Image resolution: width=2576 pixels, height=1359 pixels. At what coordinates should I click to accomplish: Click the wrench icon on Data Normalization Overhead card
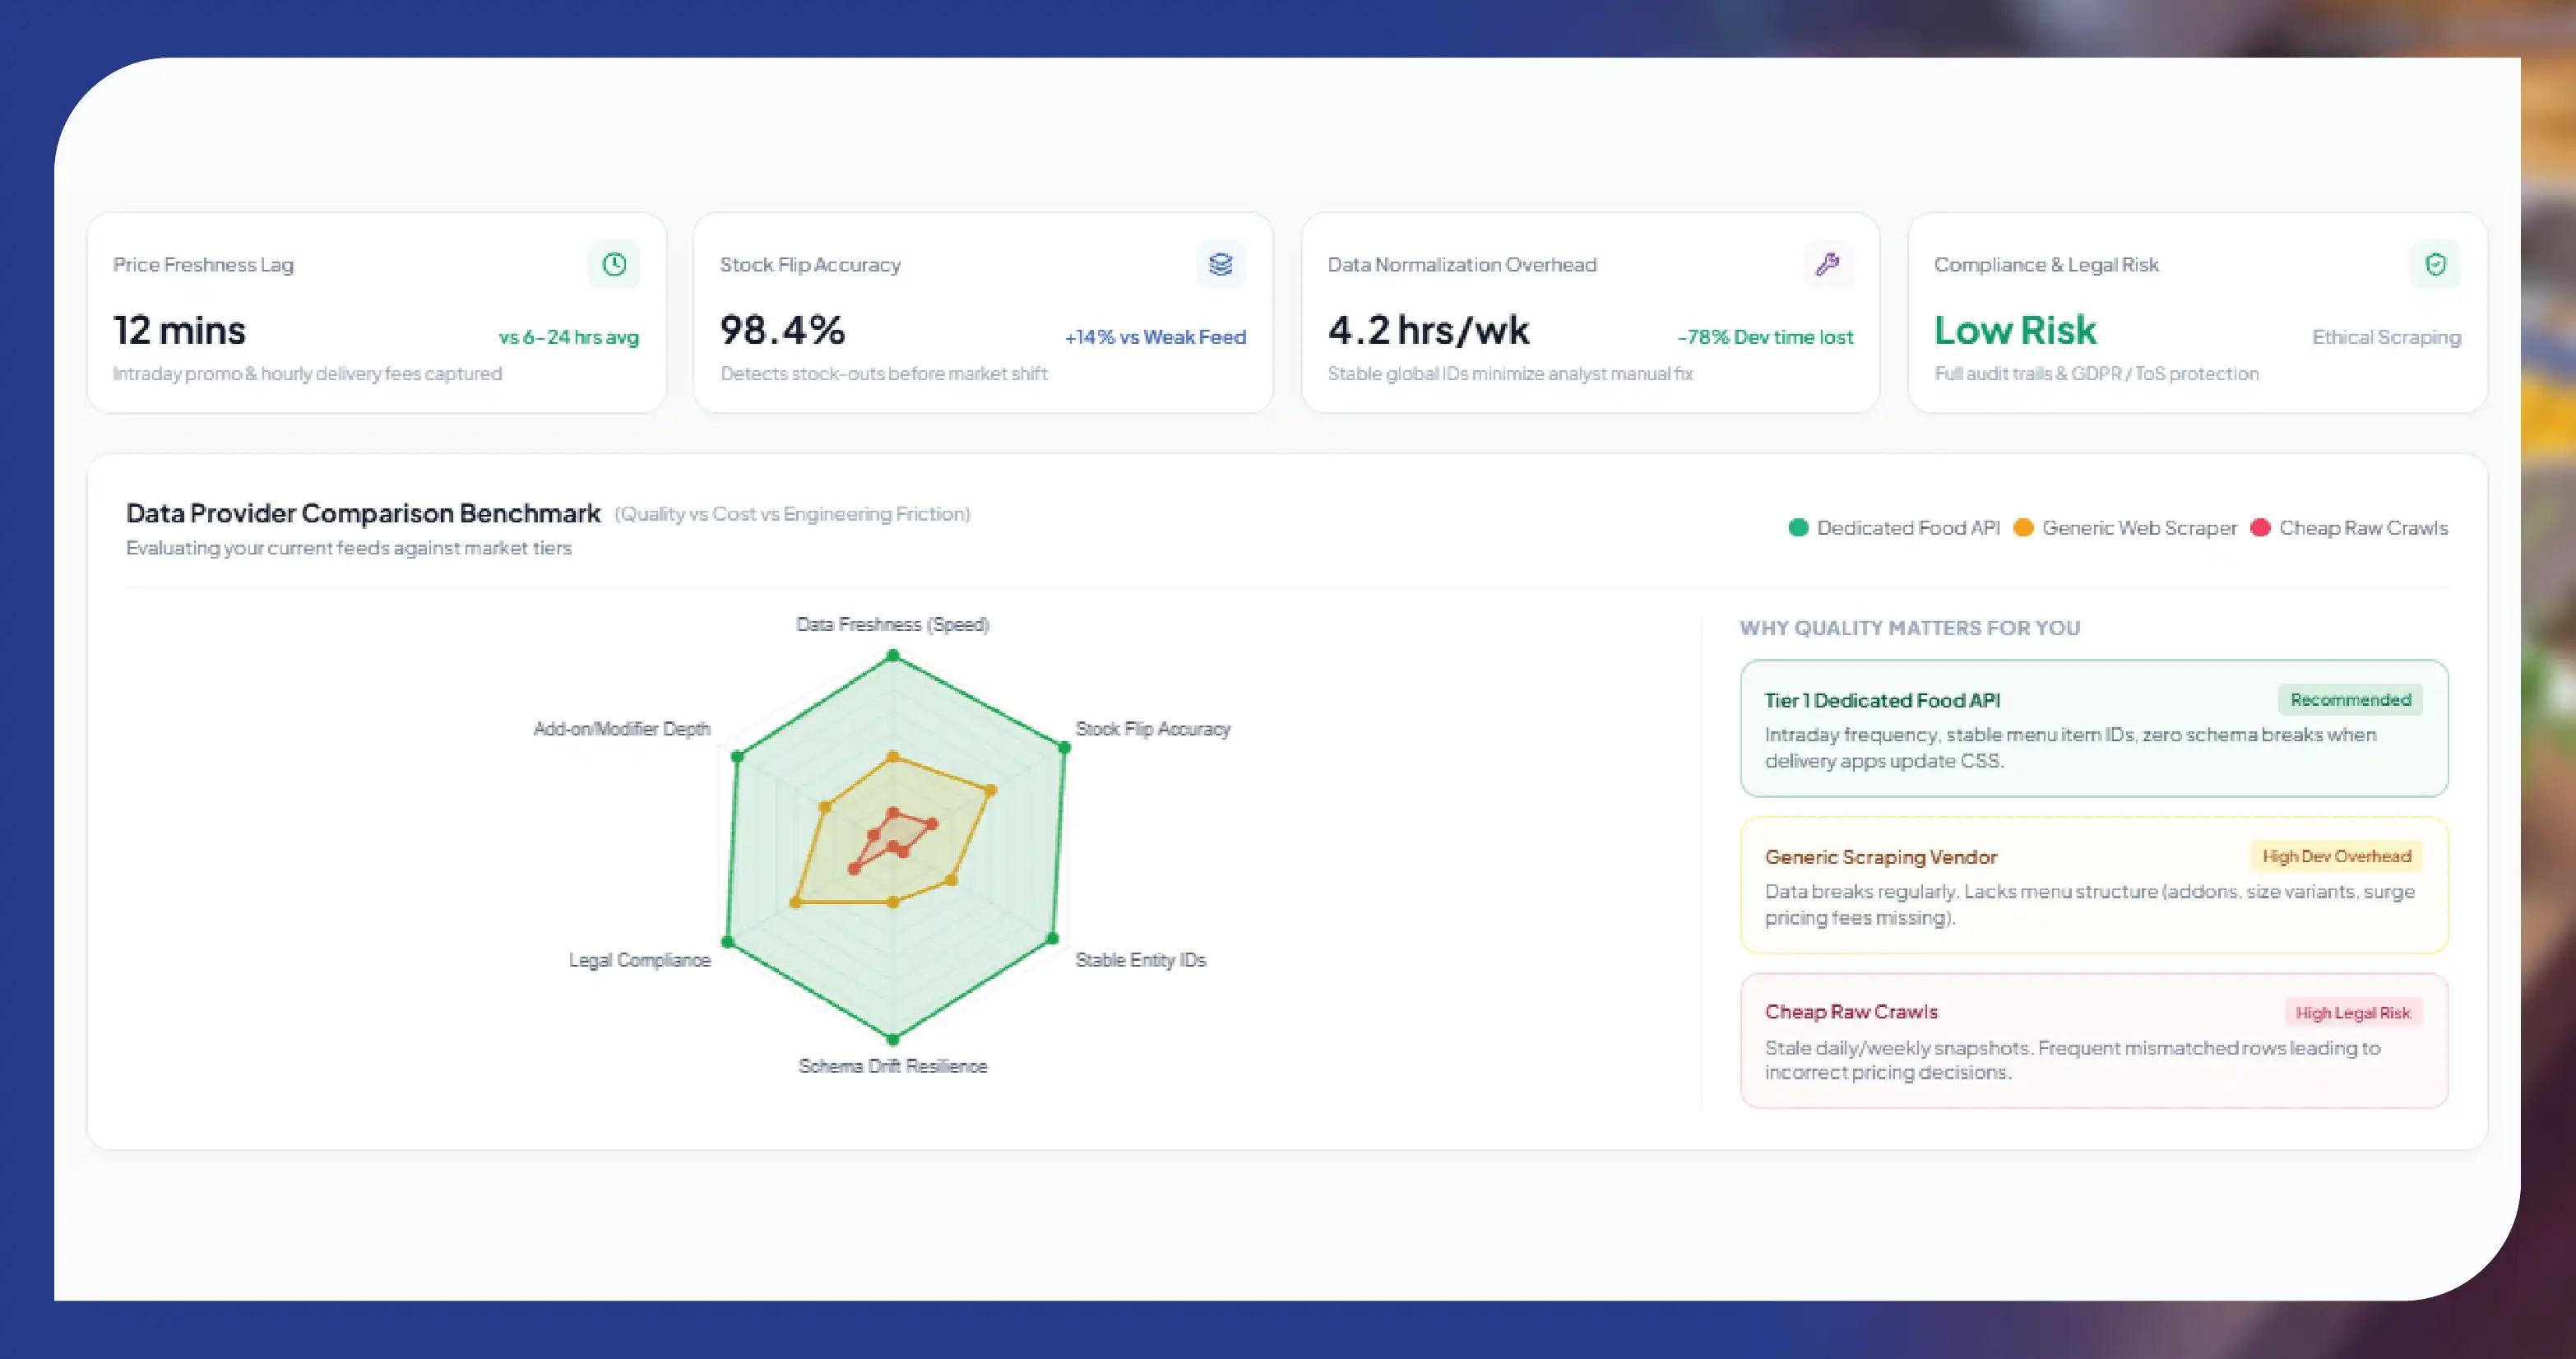(x=1828, y=264)
